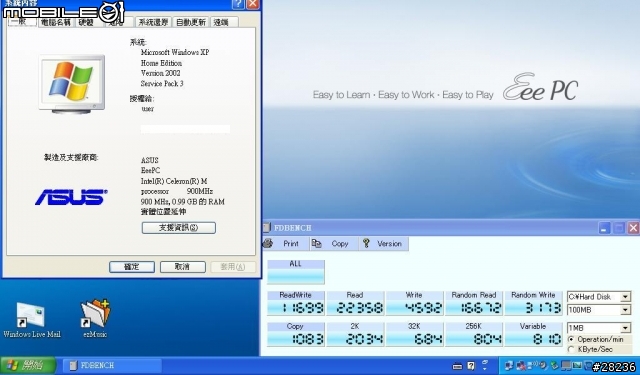Viewport: 640px width, 375px height.
Task: Expand the 1MB block size dropdown
Action: tap(625, 328)
